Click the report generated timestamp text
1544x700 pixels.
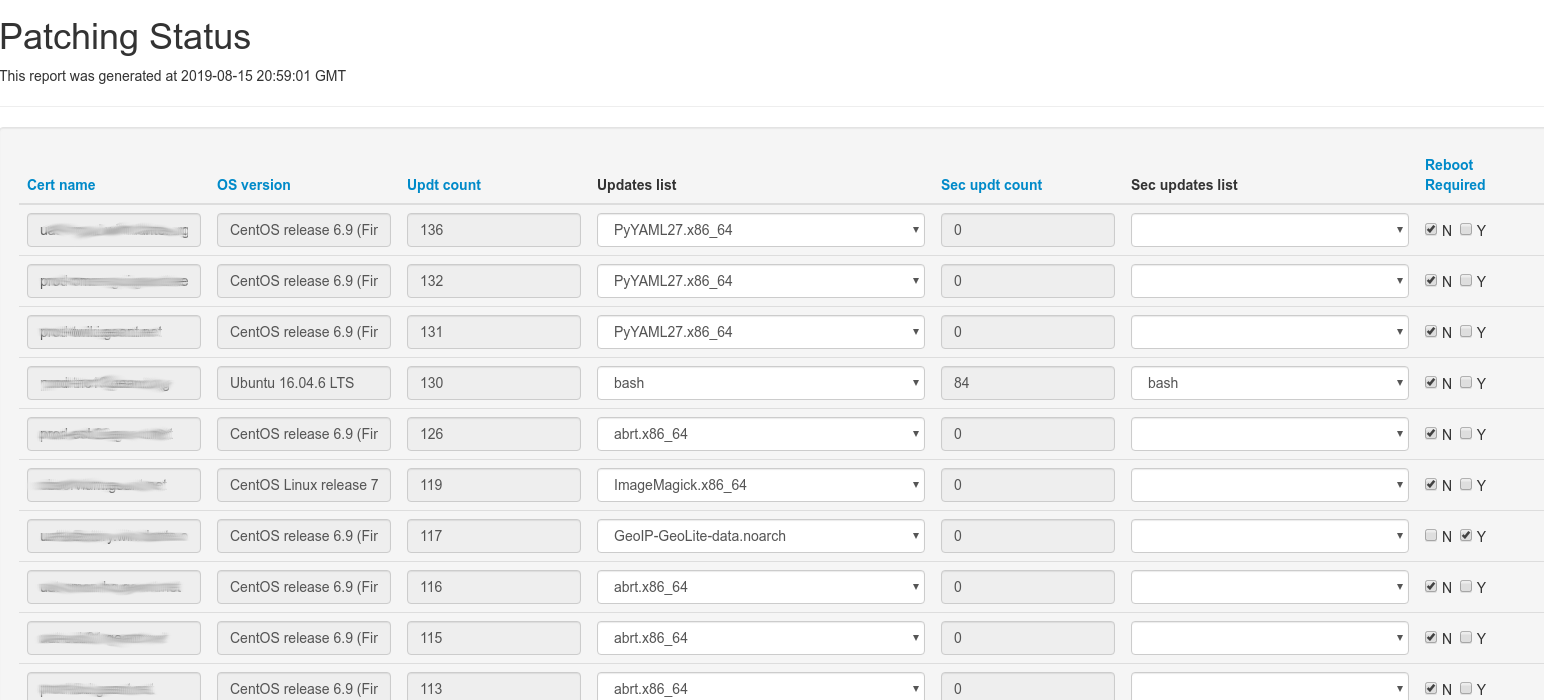173,76
